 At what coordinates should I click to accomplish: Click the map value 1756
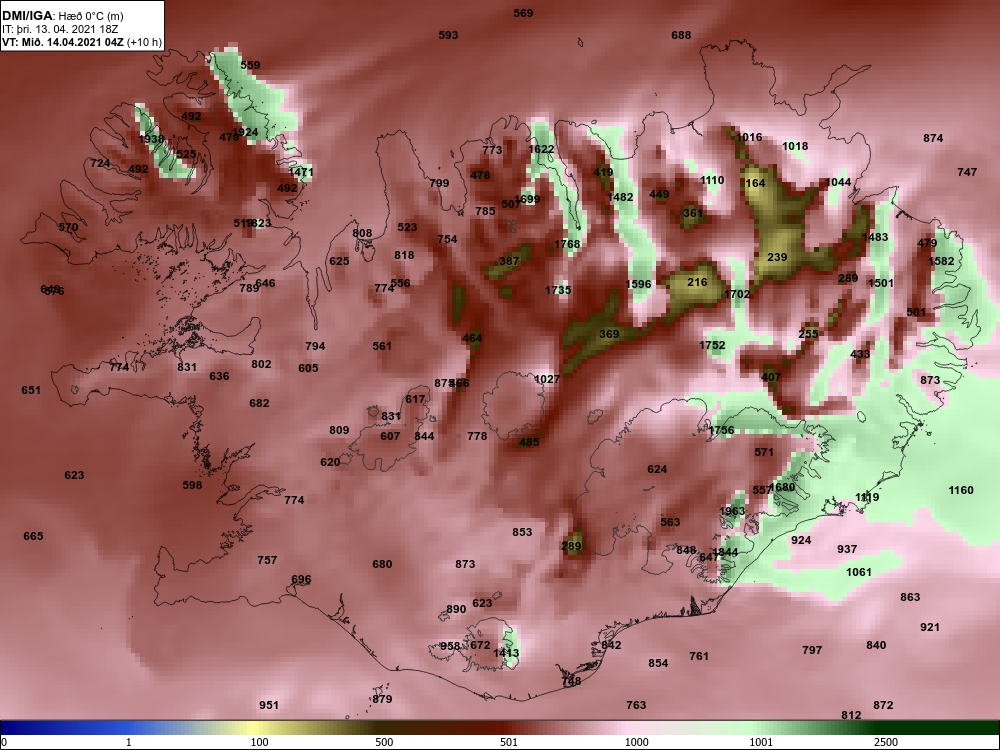[x=721, y=430]
